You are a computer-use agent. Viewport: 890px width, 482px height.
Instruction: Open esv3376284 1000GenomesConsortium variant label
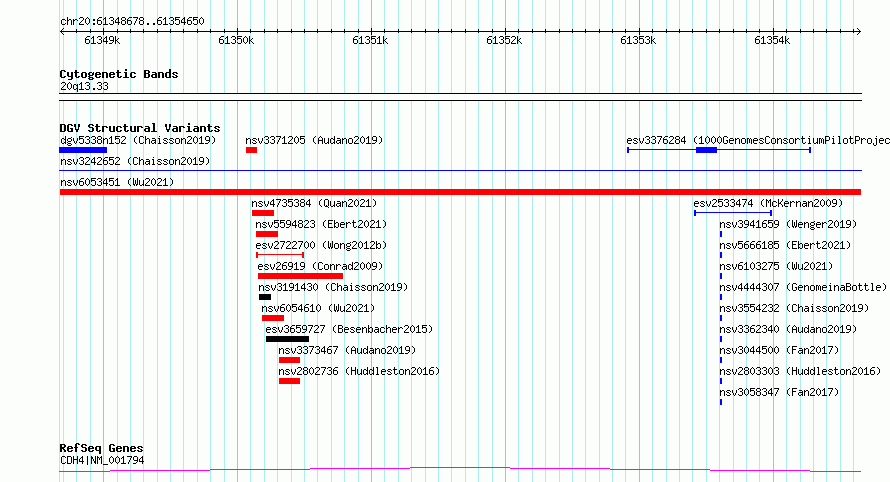[x=758, y=140]
